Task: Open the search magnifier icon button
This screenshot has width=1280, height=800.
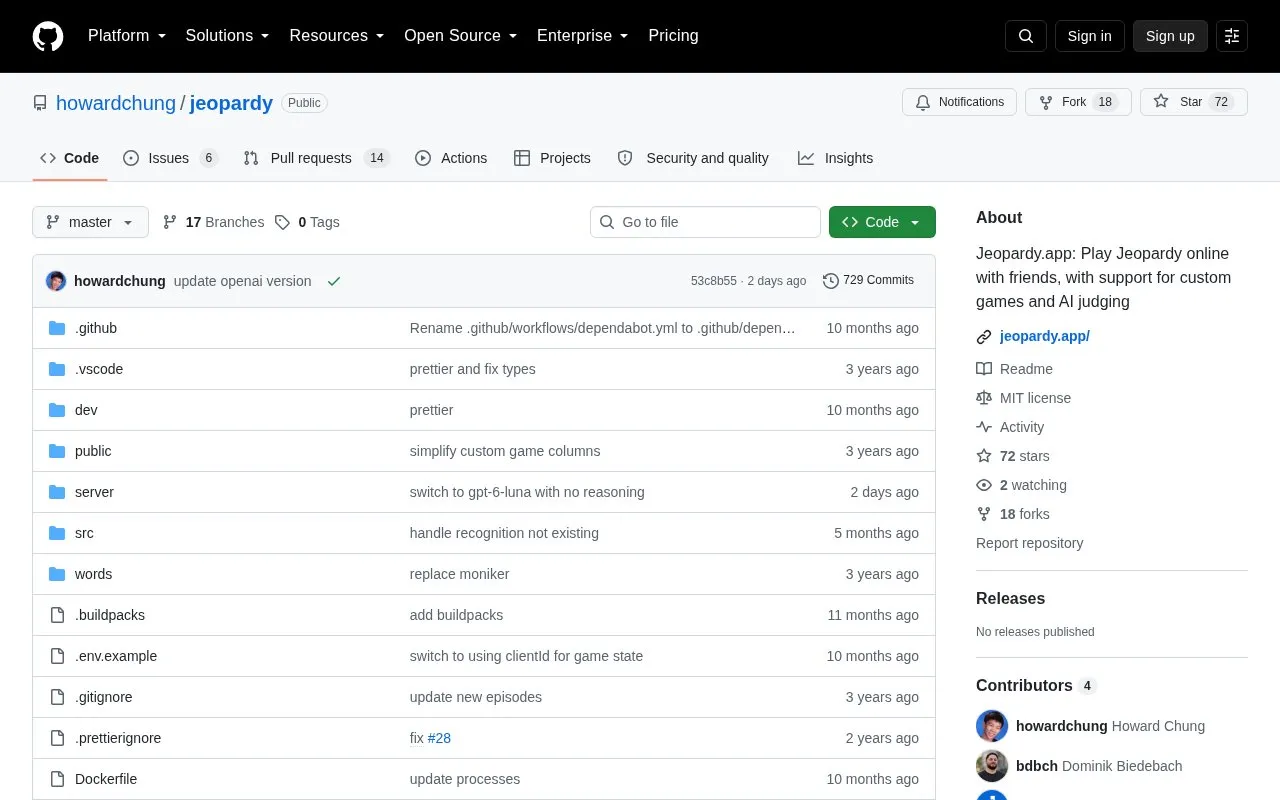Action: click(1026, 36)
